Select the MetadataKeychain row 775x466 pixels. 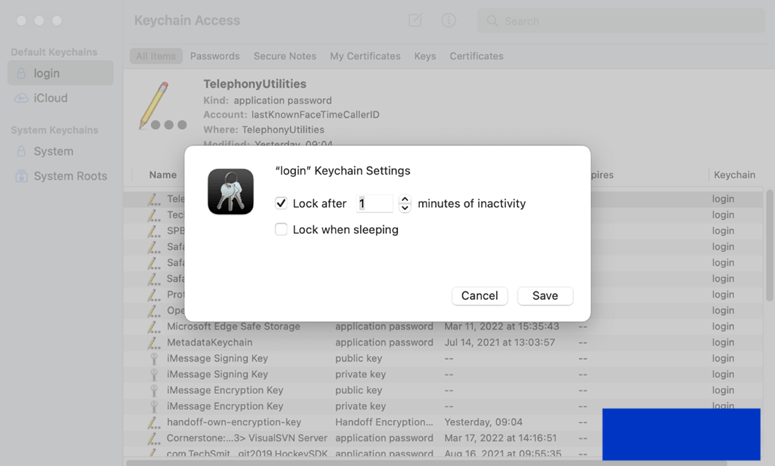443,342
